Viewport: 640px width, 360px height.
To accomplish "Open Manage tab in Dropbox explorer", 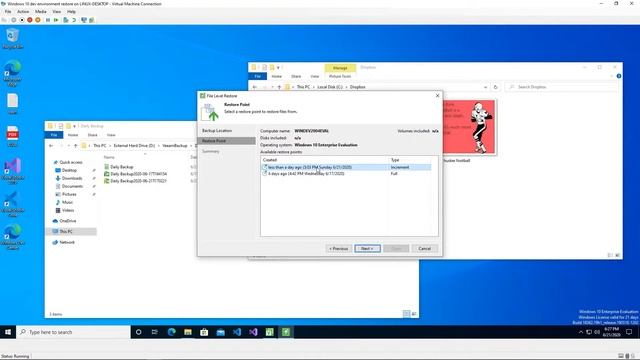I will pos(340,68).
